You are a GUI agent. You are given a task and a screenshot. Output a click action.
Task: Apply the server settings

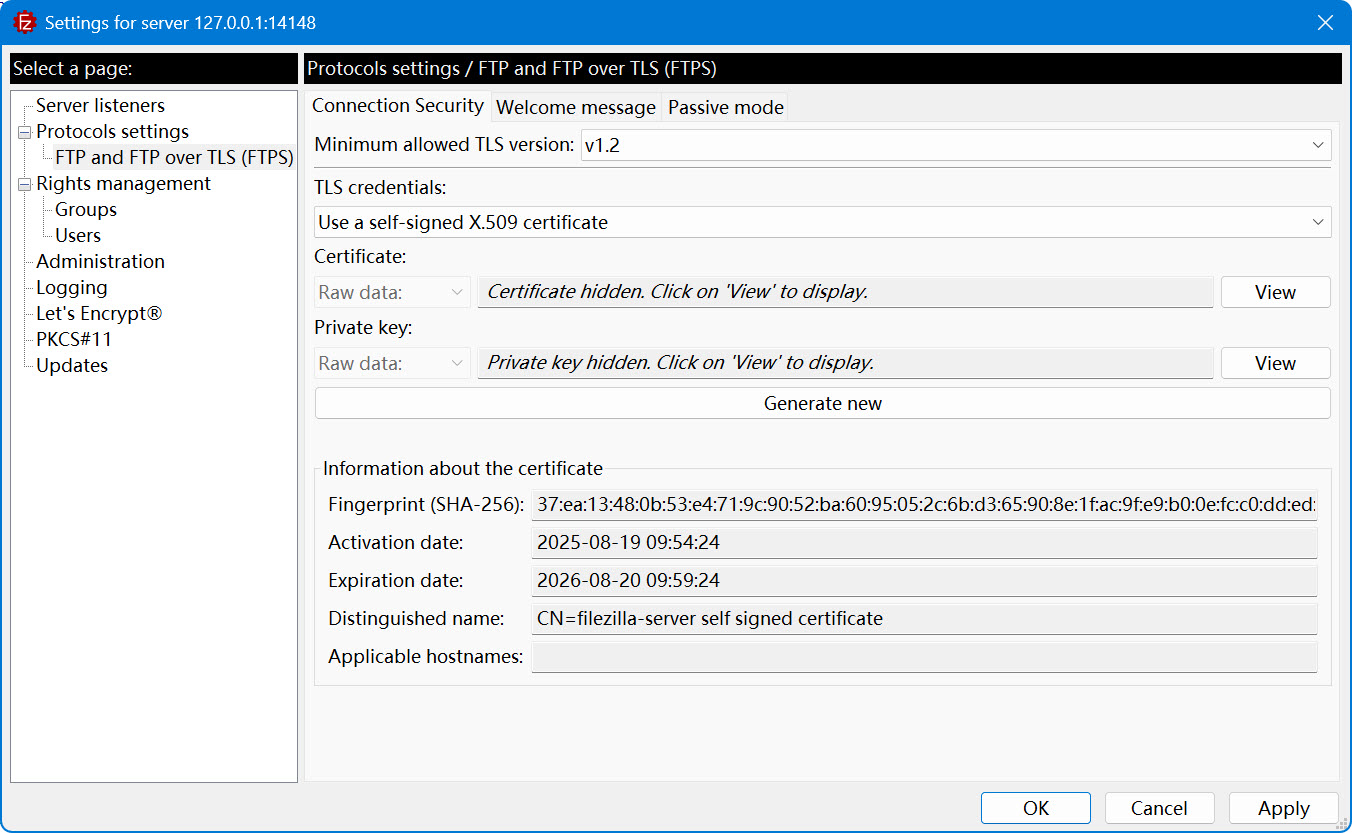pos(1283,808)
